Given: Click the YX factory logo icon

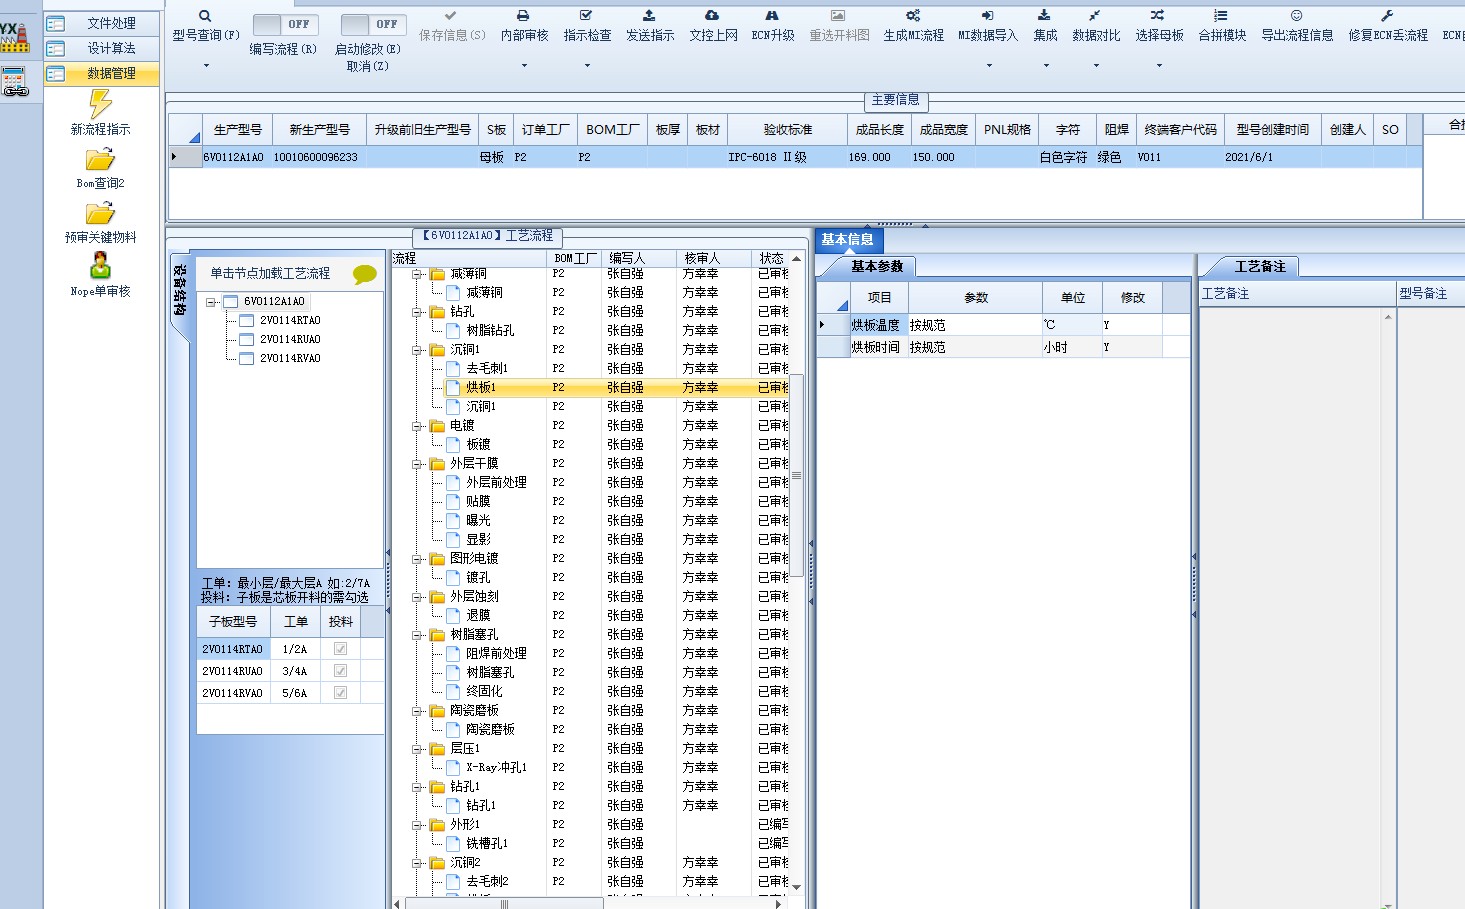Looking at the screenshot, I should 14,37.
